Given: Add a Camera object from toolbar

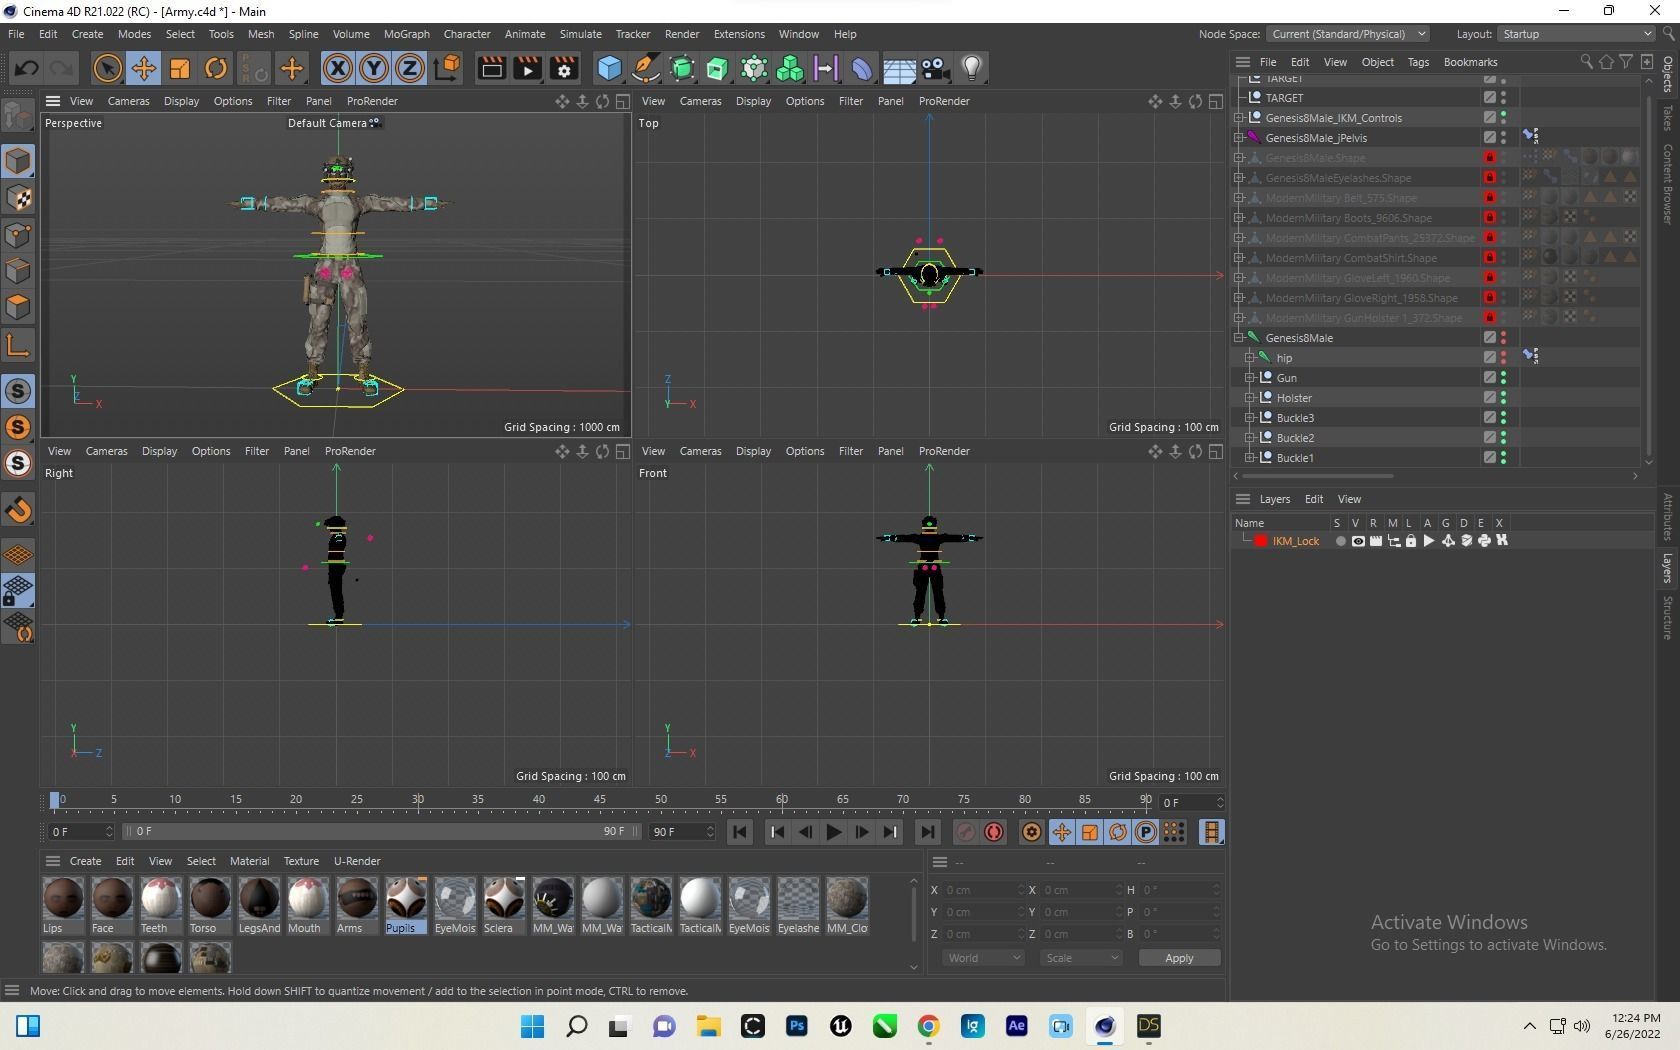Looking at the screenshot, I should pos(935,68).
